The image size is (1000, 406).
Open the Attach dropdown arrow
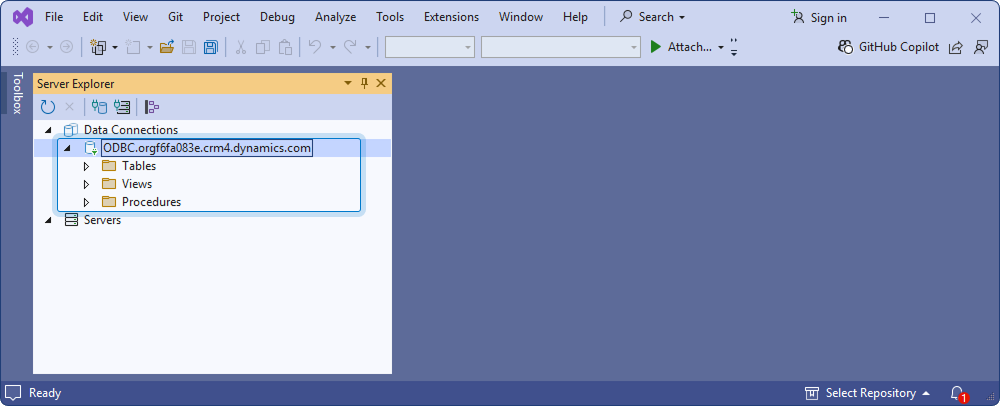[x=721, y=47]
